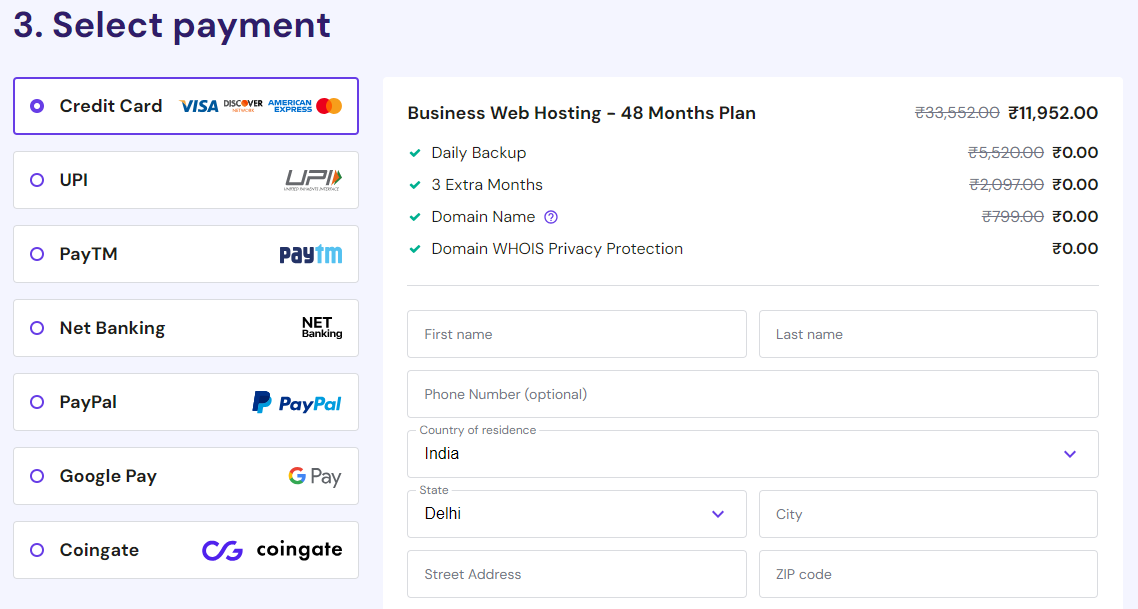
Task: Open the Domain Name help tooltip
Action: pos(551,216)
